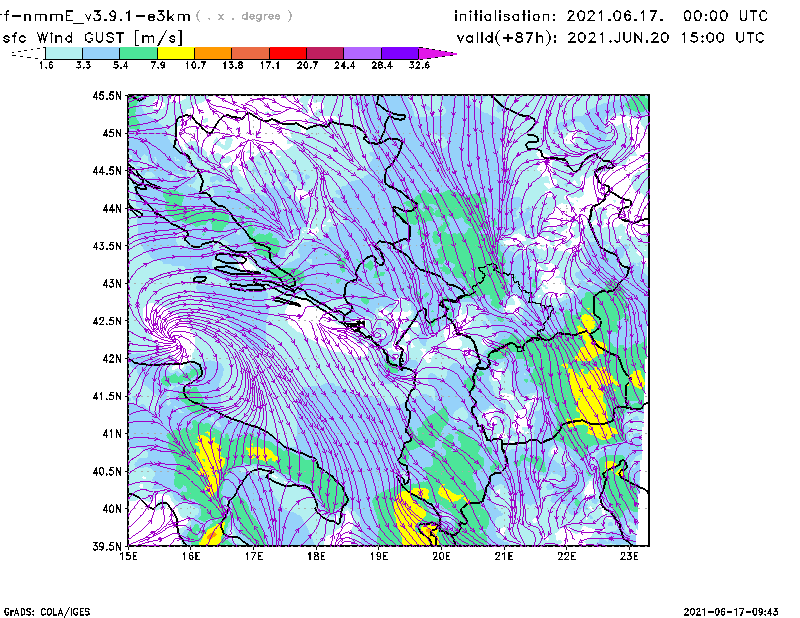The height and width of the screenshot is (618, 800).
Task: Click the light blue legend swatch after 3.3
Action: click(101, 53)
